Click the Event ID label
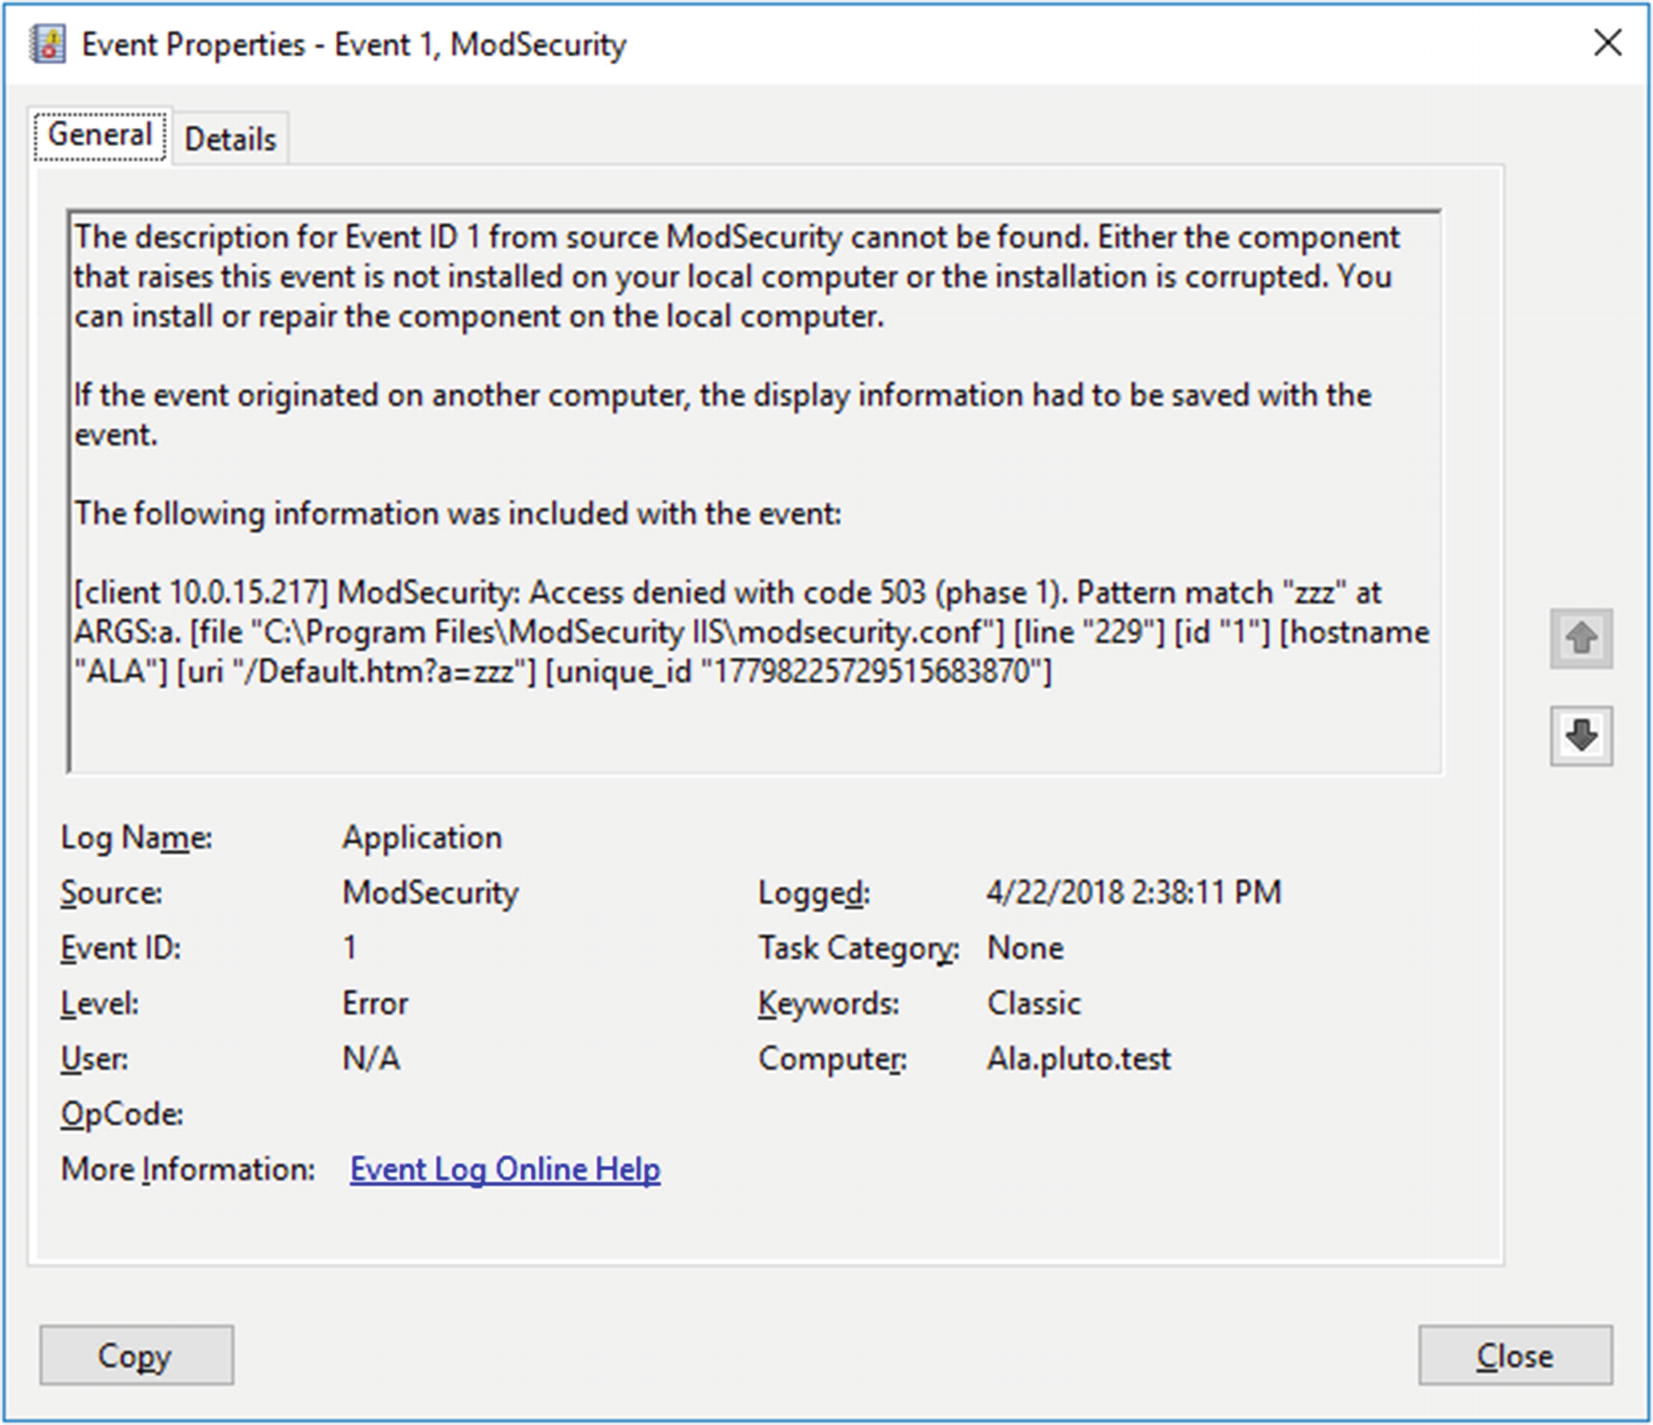1653x1425 pixels. (x=121, y=947)
